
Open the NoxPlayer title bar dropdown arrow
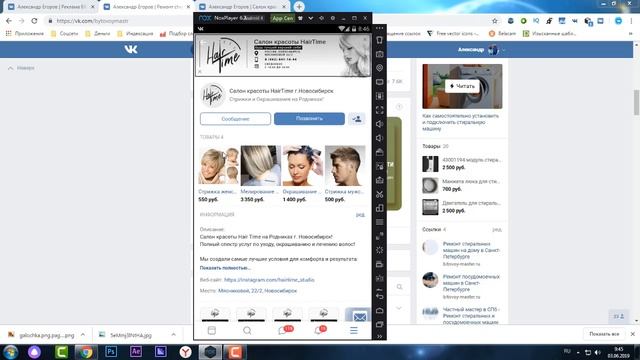pos(311,18)
